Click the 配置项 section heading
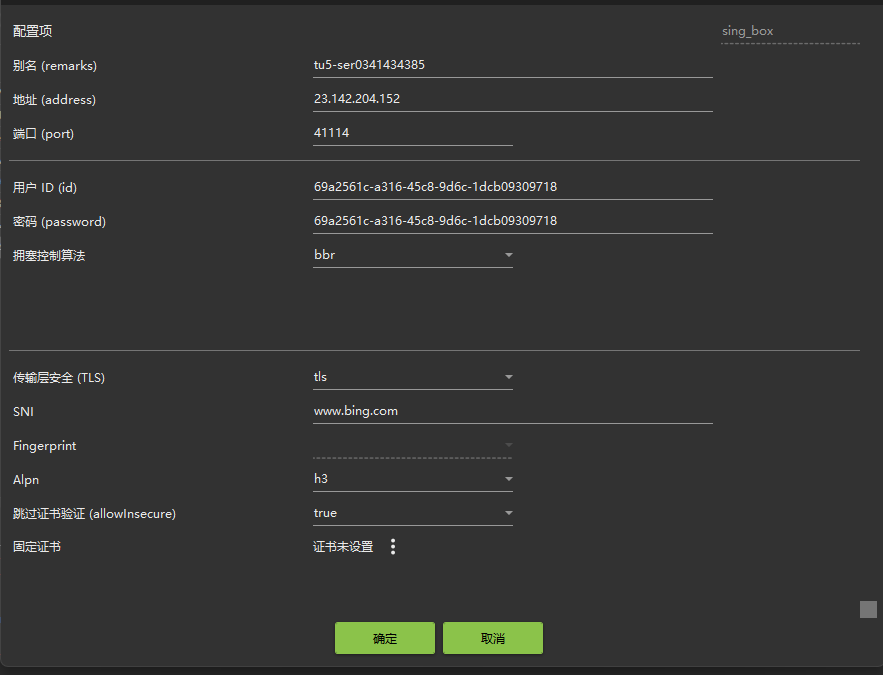883x675 pixels. point(33,32)
